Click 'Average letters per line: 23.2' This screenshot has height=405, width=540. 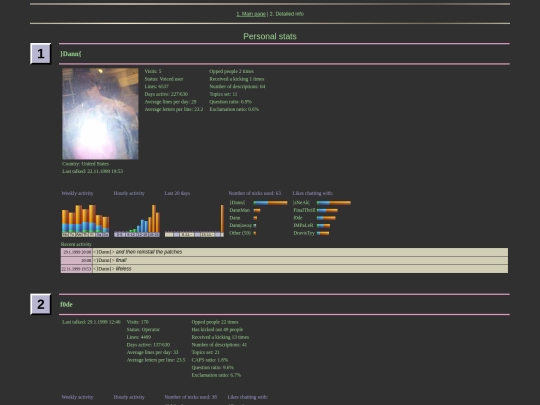[x=174, y=109]
